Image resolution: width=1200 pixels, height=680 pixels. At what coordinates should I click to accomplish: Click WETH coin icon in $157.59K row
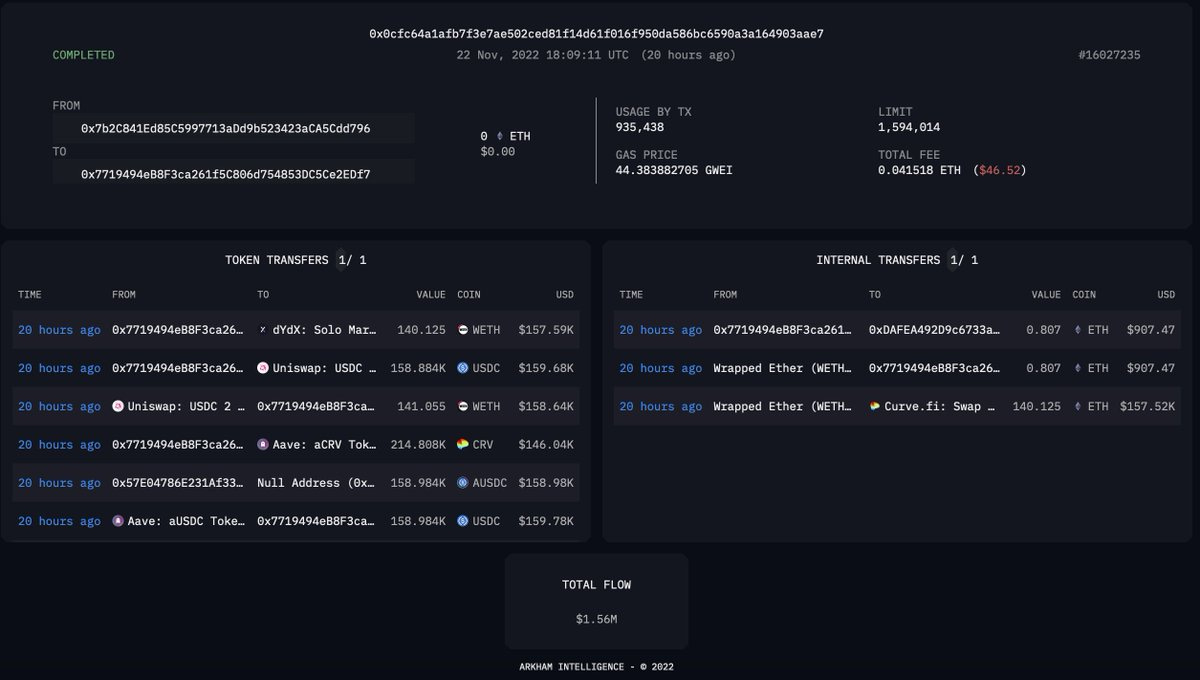coord(463,330)
